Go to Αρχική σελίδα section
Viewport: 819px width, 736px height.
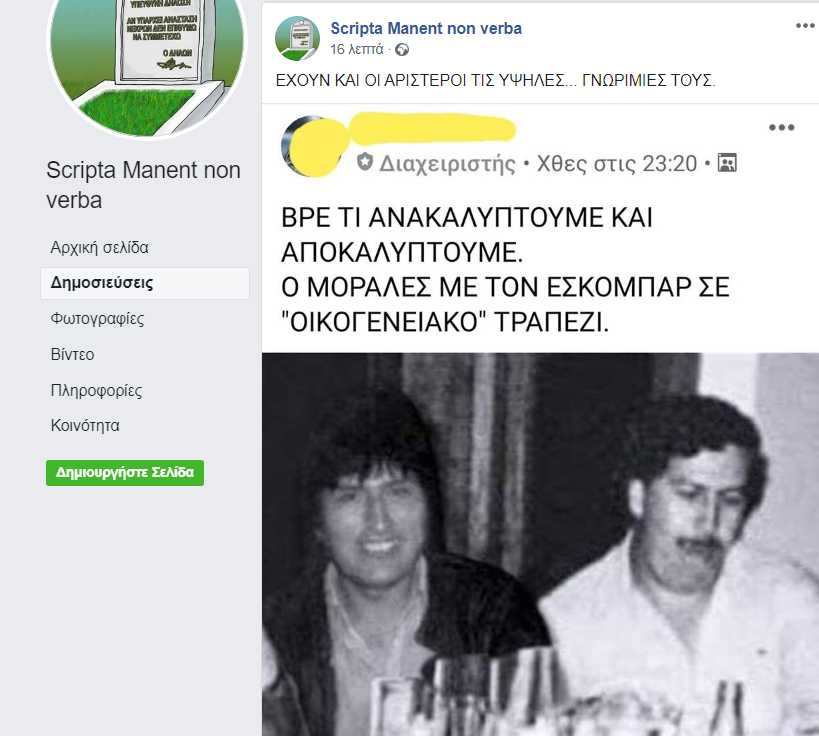click(x=99, y=247)
